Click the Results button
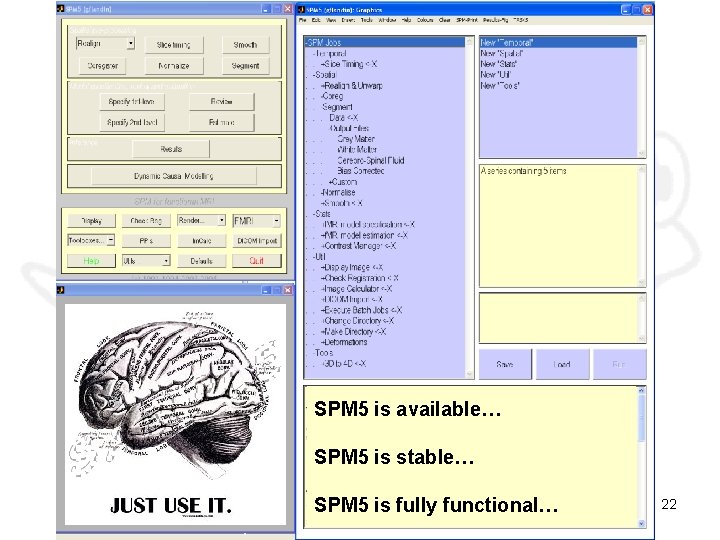720x540 pixels. click(x=171, y=149)
